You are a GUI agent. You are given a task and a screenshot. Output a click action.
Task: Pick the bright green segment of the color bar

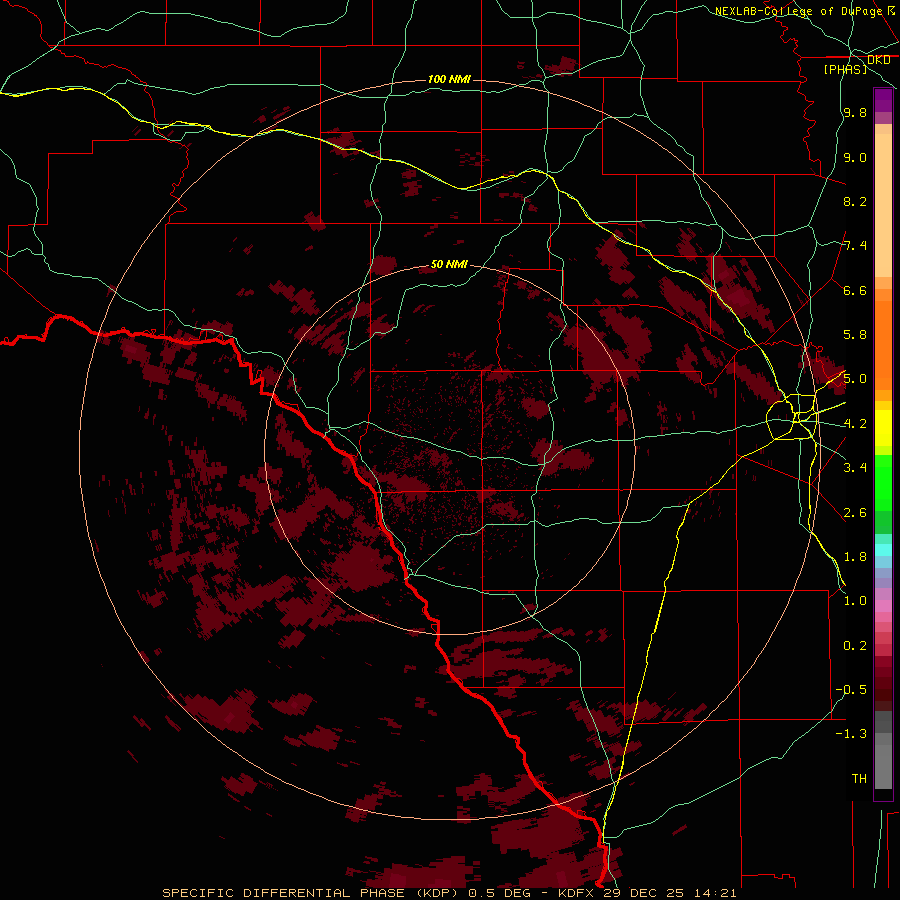883,482
